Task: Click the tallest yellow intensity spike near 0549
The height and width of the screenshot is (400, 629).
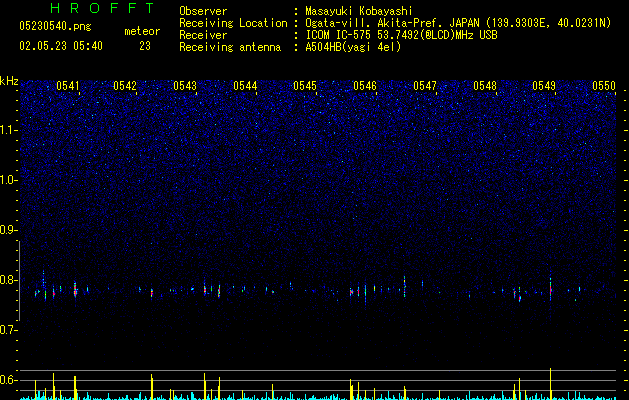Action: pos(550,384)
